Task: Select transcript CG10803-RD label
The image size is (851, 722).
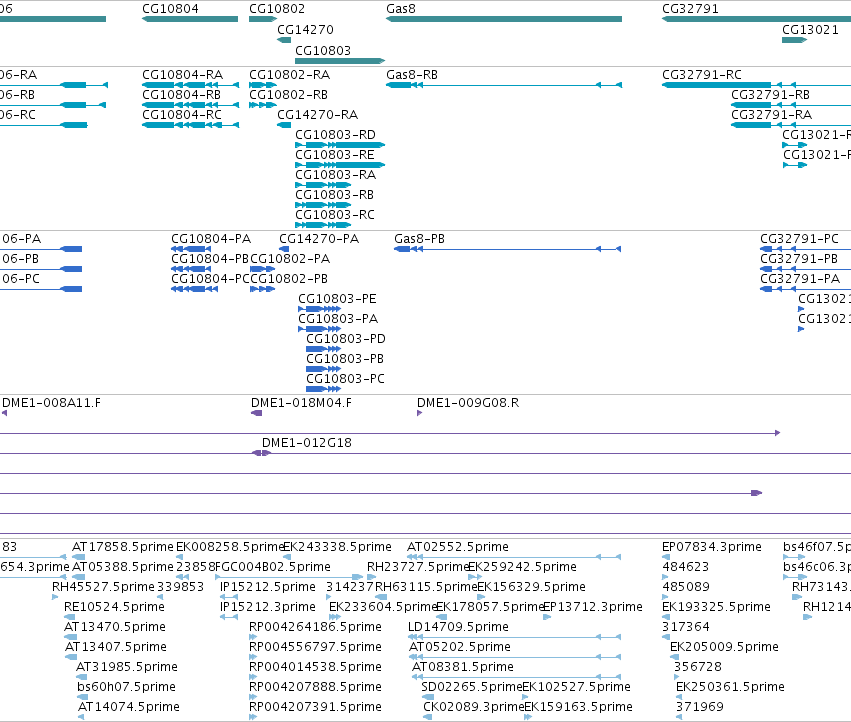Action: (x=335, y=135)
